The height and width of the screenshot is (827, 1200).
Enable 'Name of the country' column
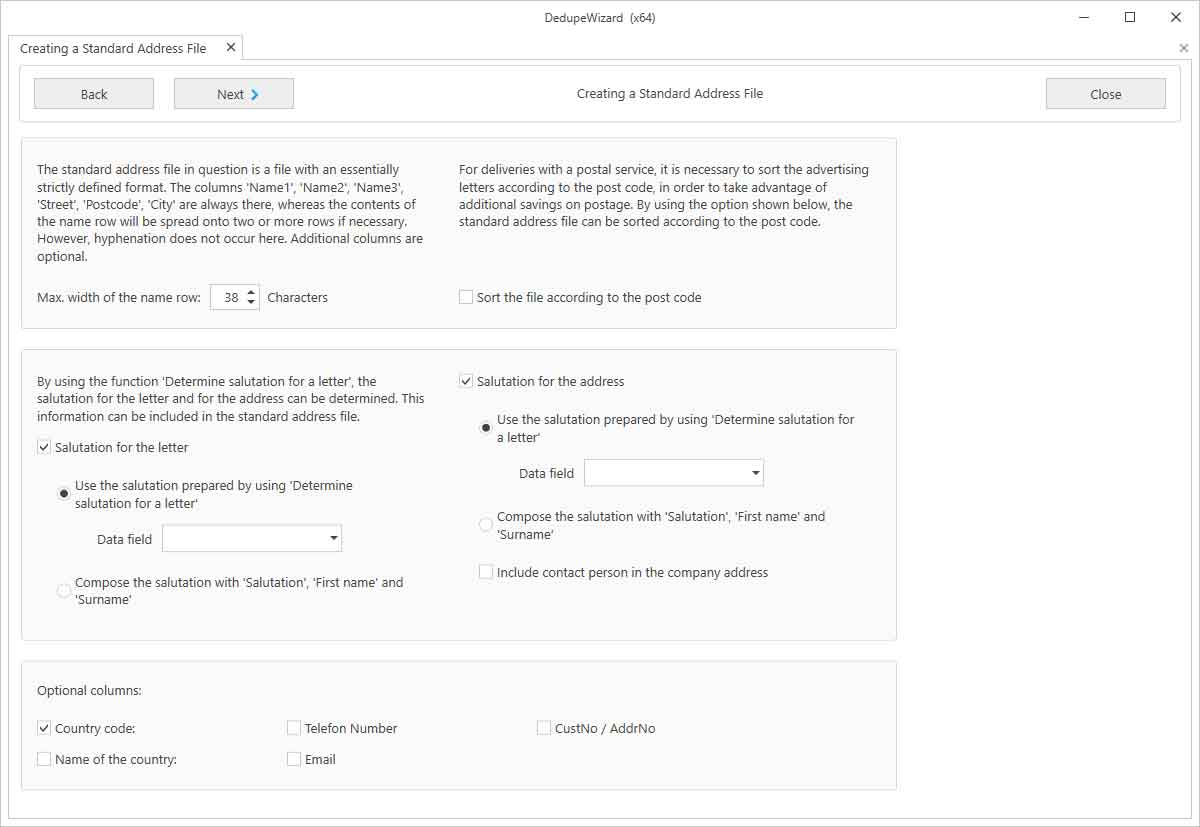tap(44, 759)
